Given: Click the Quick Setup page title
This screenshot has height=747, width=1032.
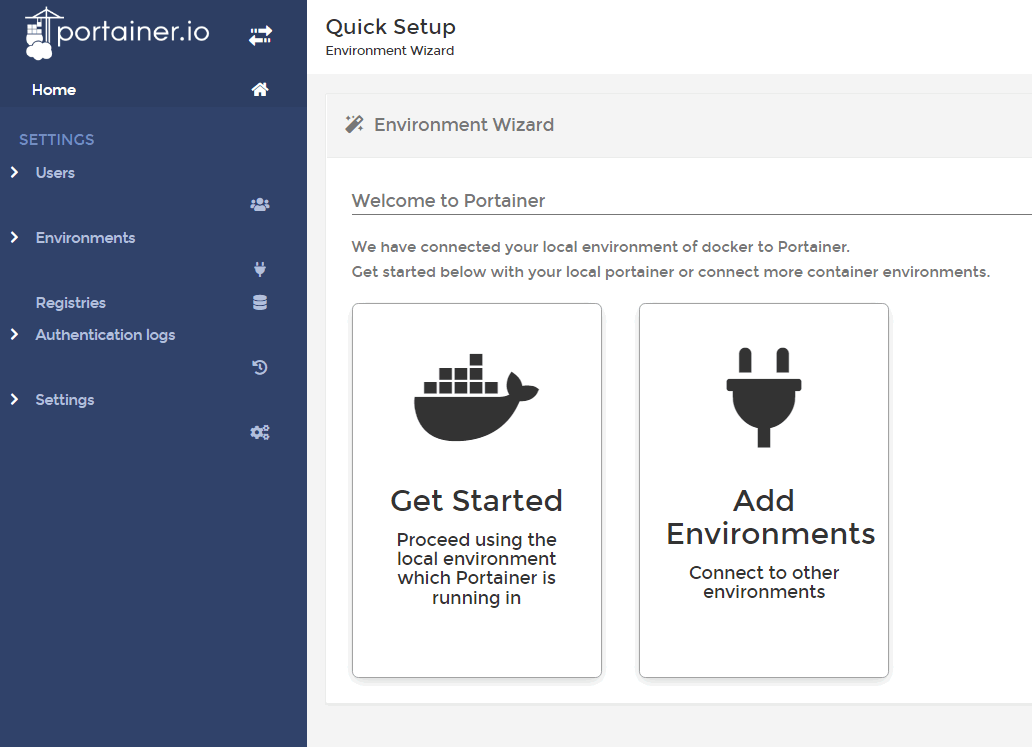Looking at the screenshot, I should point(390,27).
